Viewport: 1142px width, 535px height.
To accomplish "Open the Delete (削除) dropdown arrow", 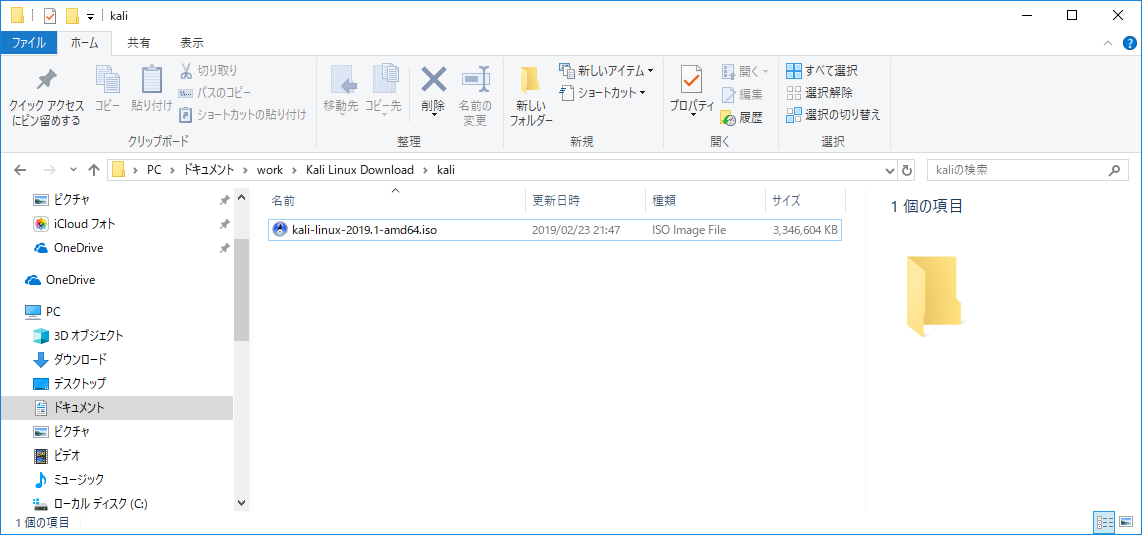I will coord(433,115).
